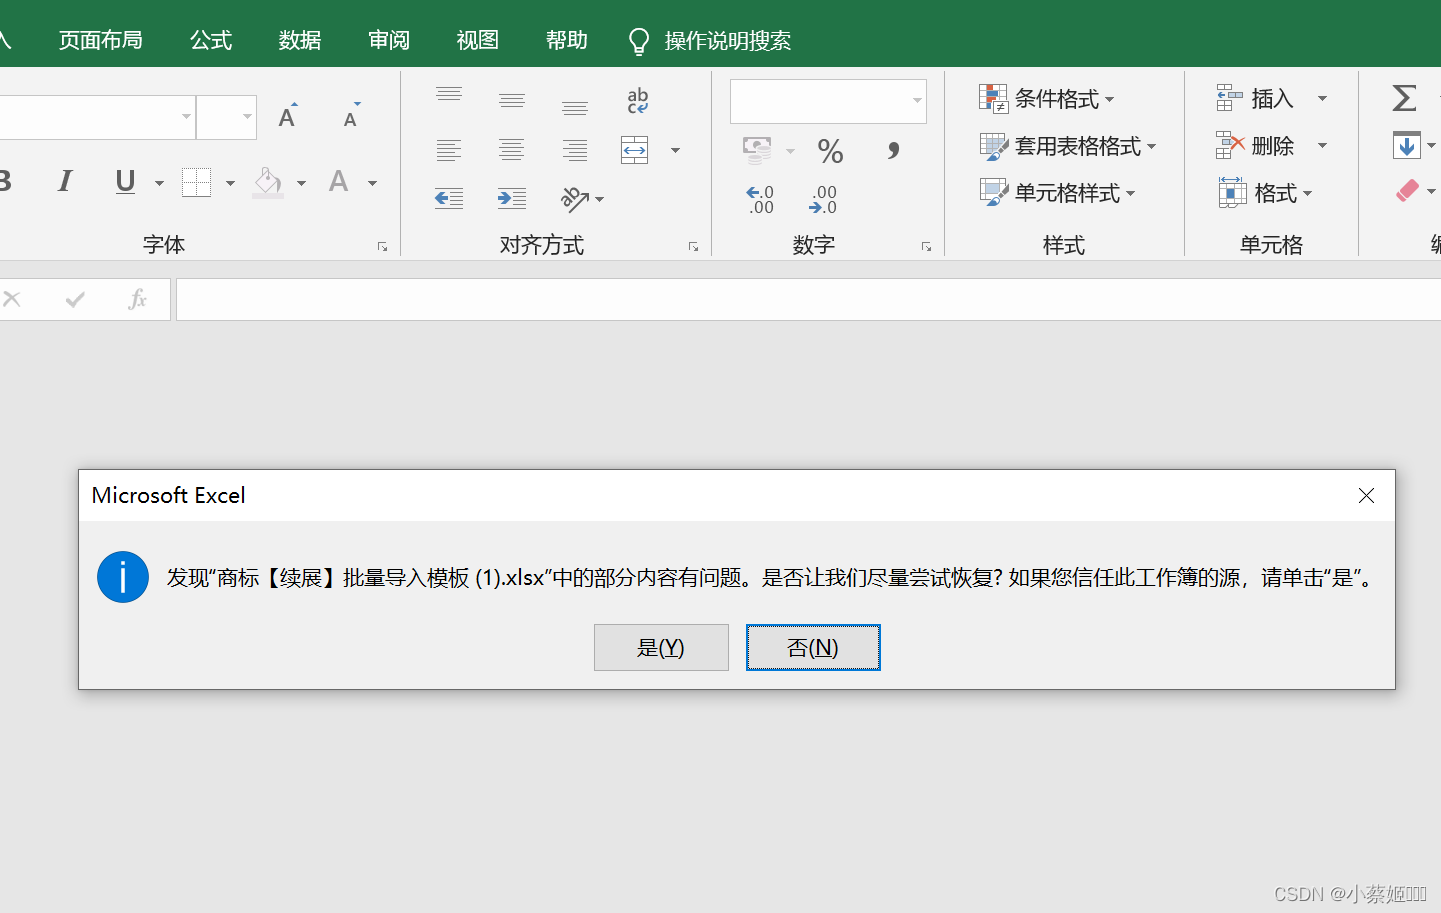Expand the font color dropdown arrow
This screenshot has height=913, width=1441.
[x=372, y=183]
